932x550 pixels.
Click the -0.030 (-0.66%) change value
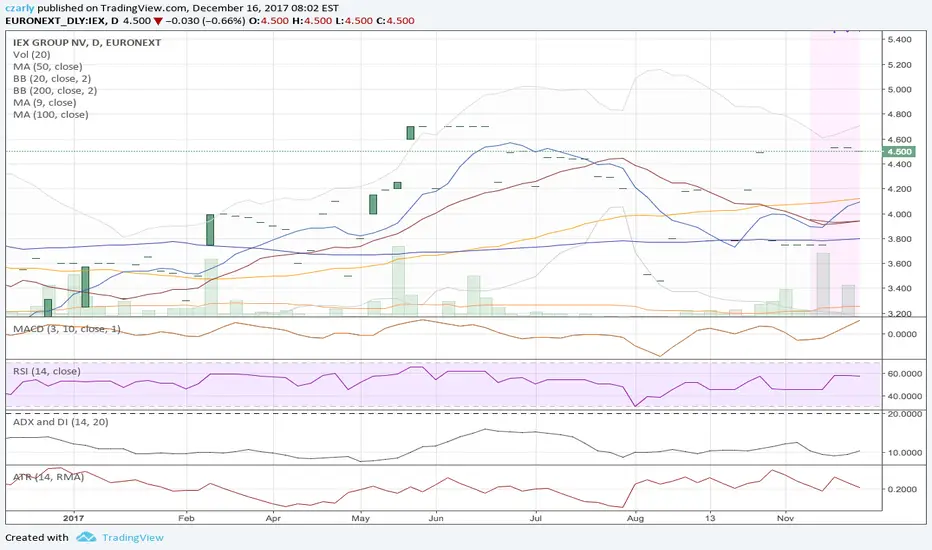(x=205, y=21)
